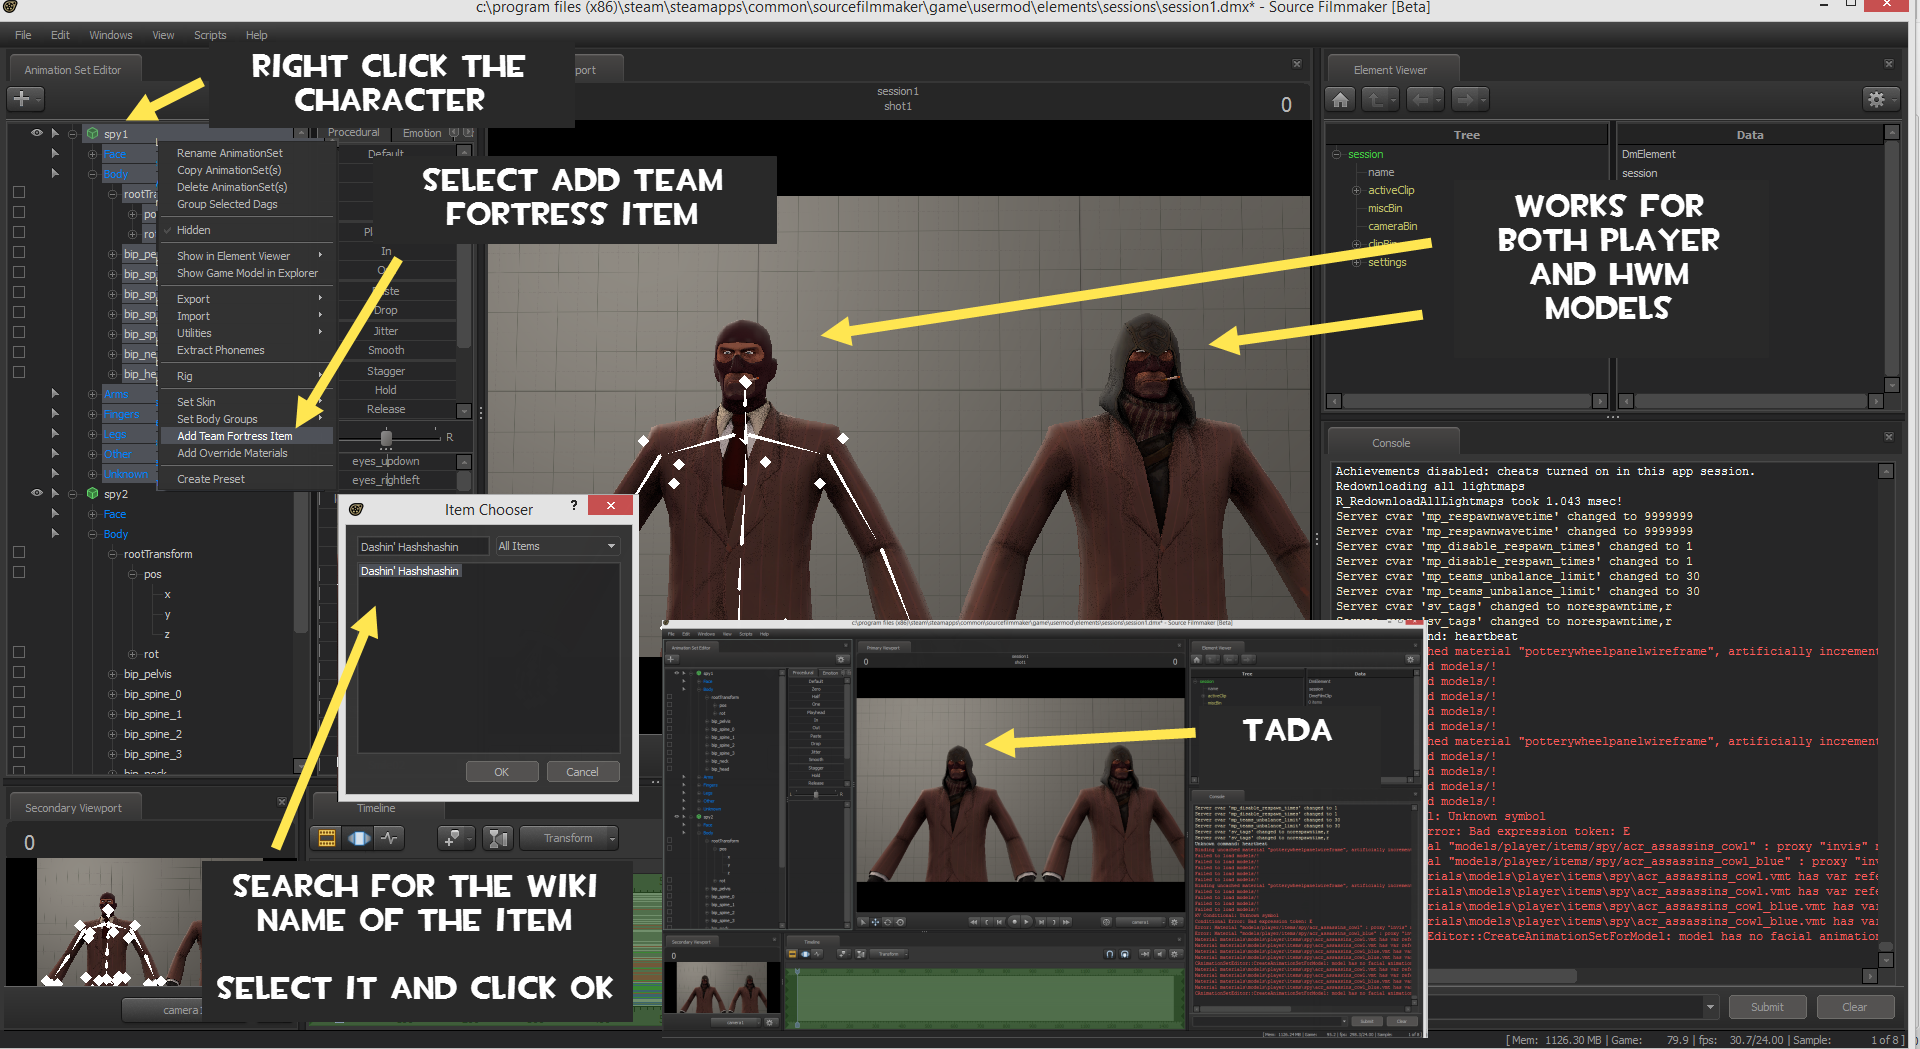Collapse the spy1 animation set
The image size is (1920, 1049).
tap(73, 133)
